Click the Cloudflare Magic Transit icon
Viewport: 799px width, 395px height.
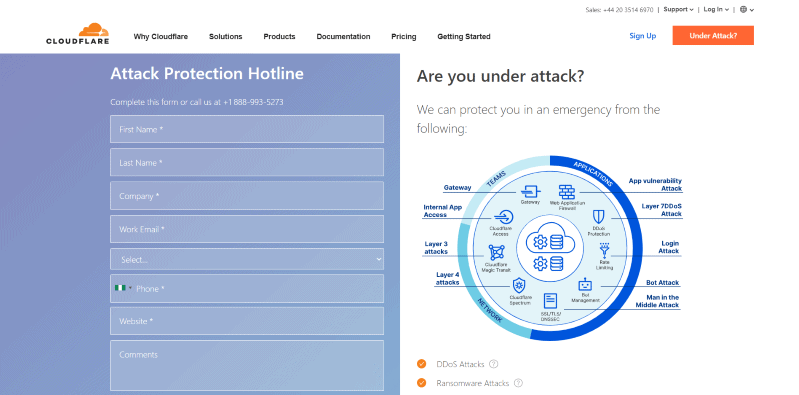pyautogui.click(x=496, y=252)
